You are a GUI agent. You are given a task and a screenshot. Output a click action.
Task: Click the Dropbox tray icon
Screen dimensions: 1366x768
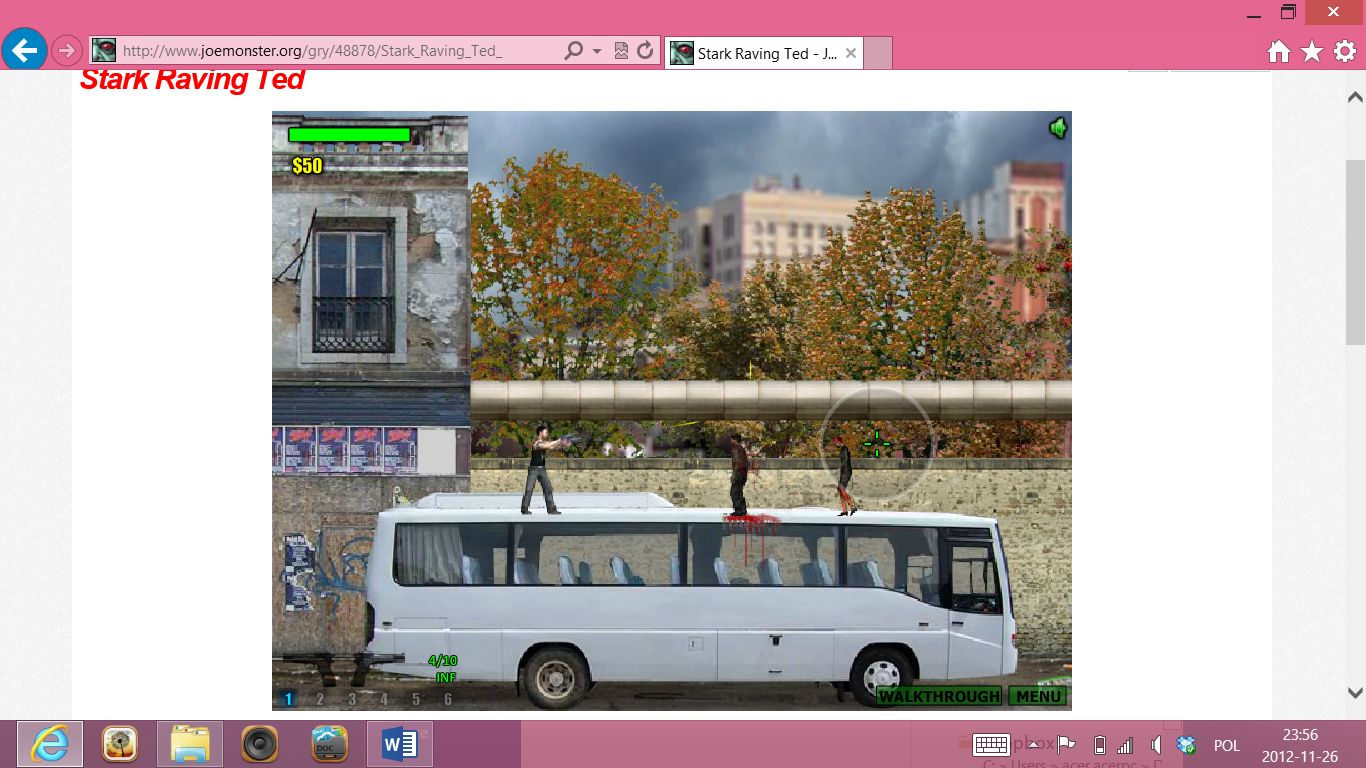coord(1186,745)
